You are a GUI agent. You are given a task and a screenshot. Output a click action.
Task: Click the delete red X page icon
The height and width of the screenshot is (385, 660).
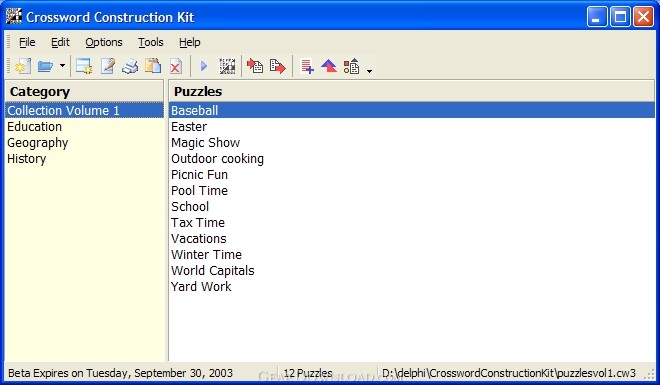coord(176,66)
